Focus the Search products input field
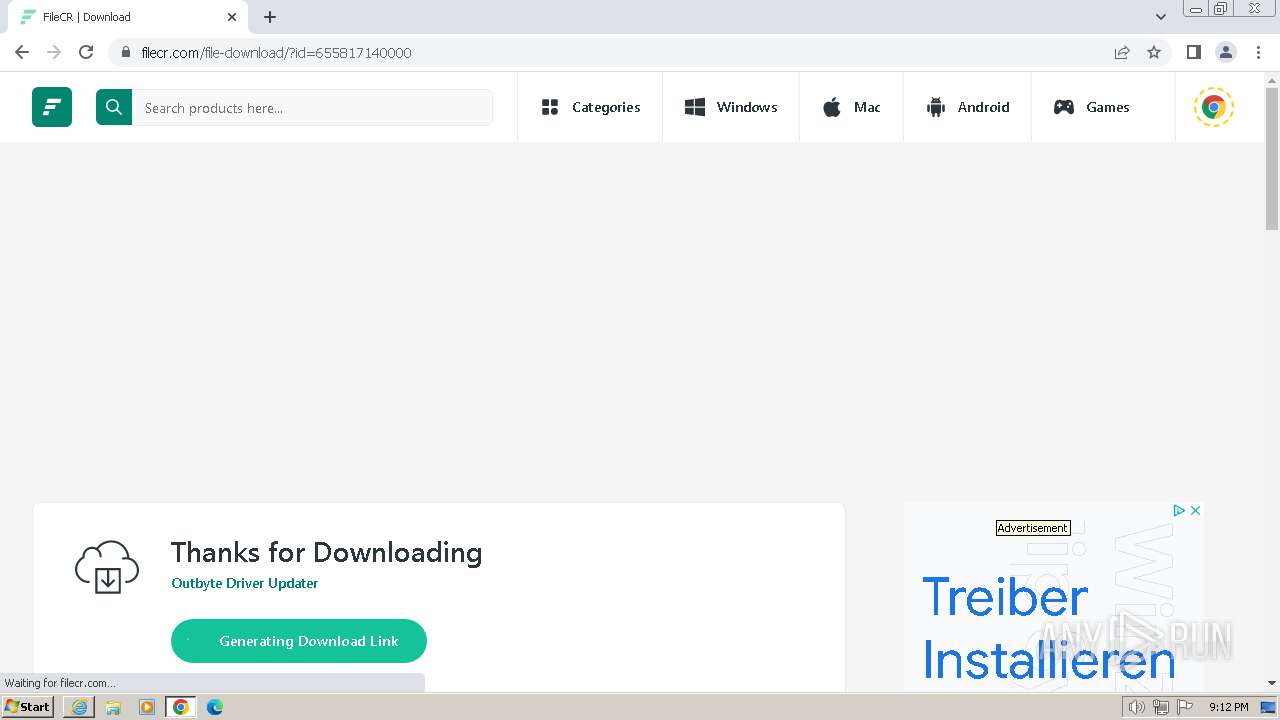1280x720 pixels. coord(312,107)
